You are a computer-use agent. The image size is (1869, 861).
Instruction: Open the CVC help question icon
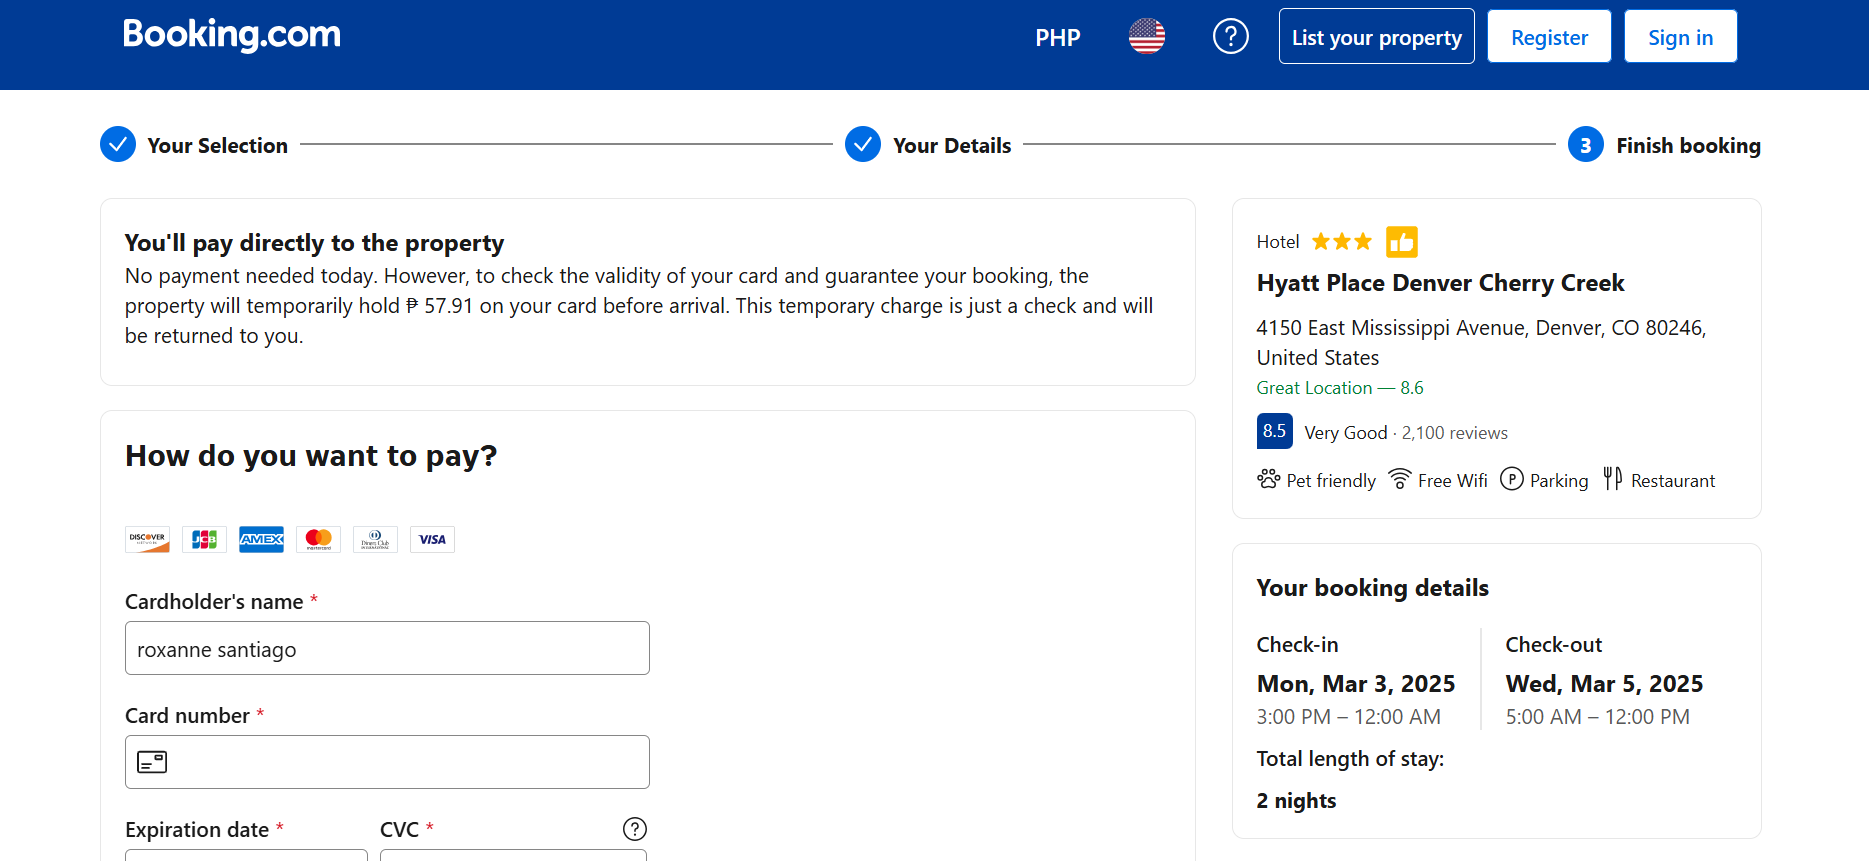coord(635,829)
